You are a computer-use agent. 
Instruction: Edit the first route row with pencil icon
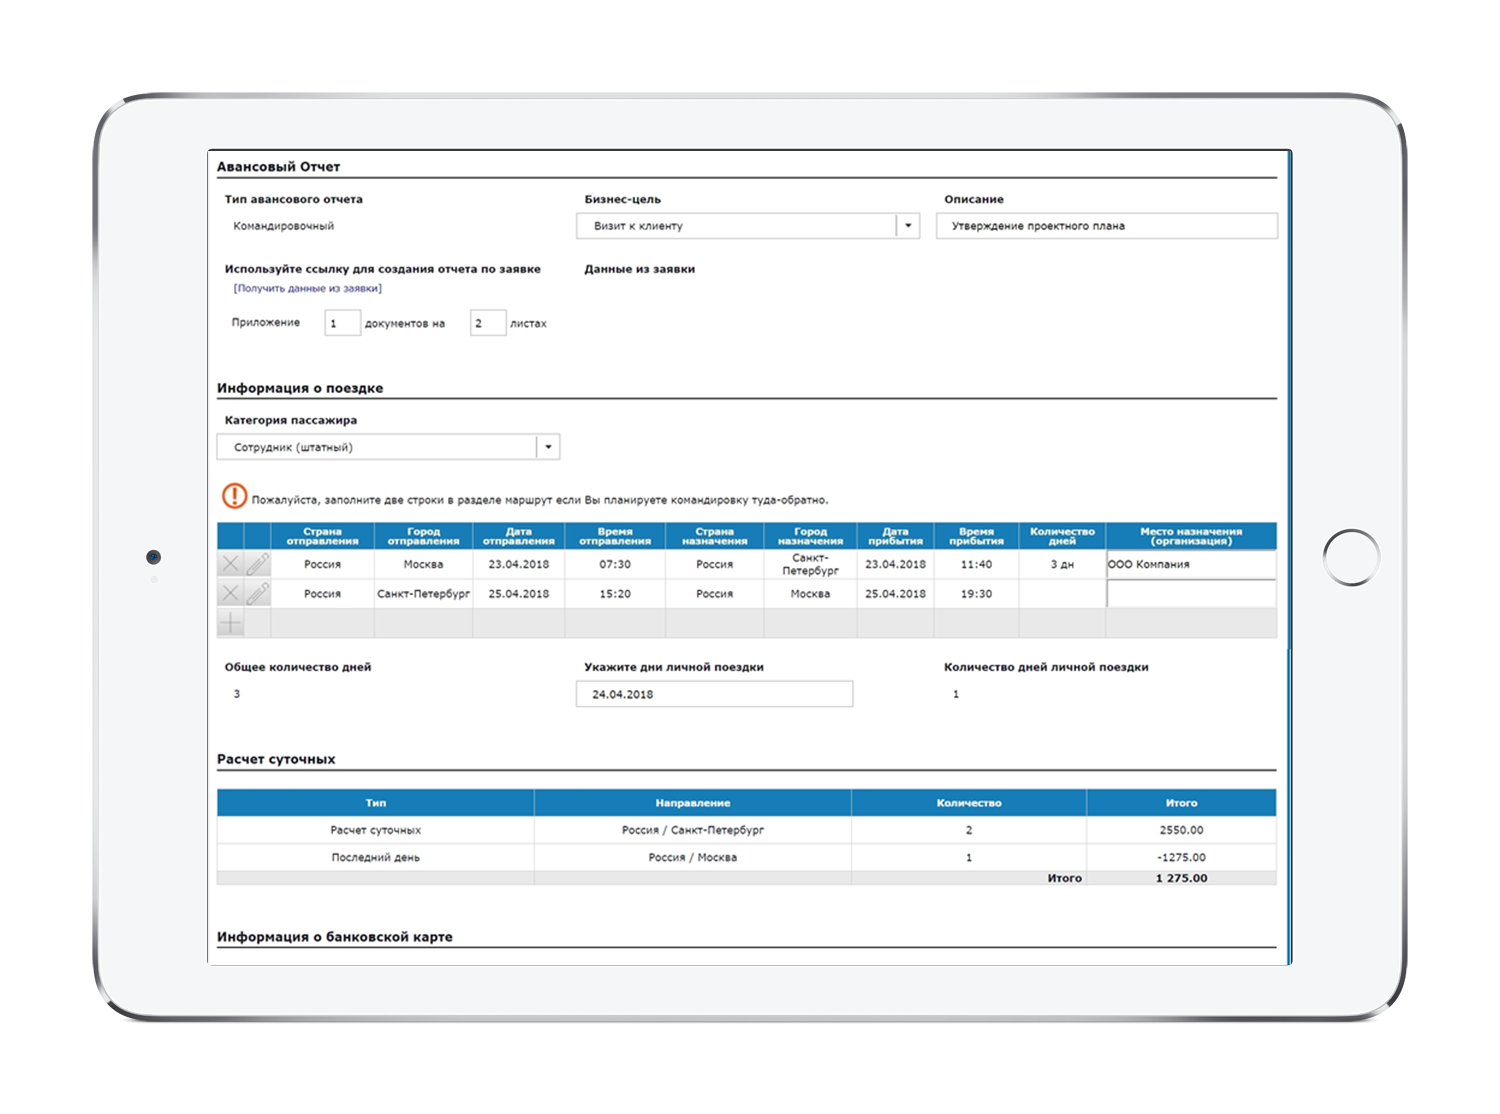[258, 565]
